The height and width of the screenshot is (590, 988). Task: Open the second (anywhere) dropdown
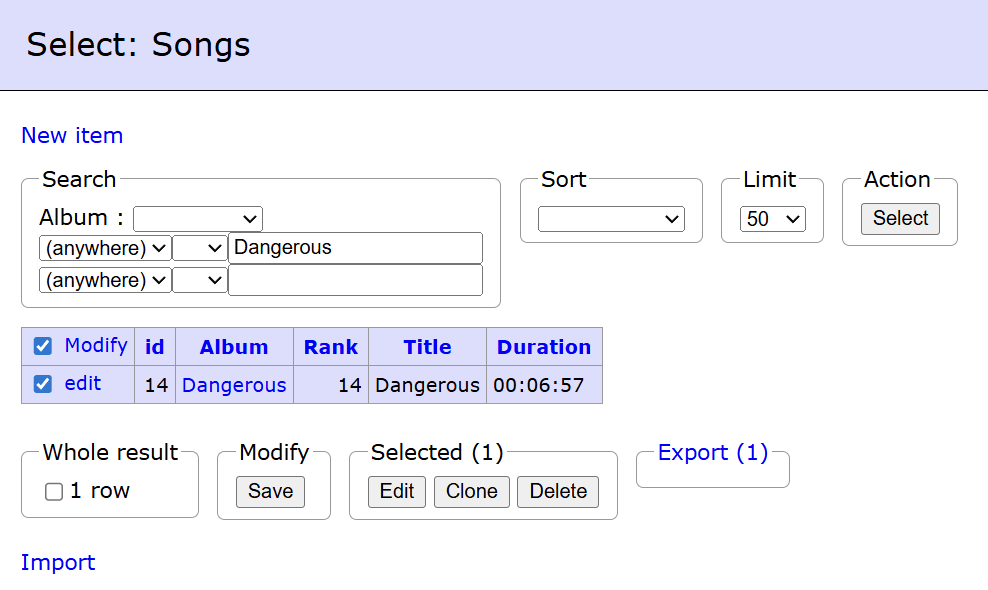pyautogui.click(x=104, y=279)
